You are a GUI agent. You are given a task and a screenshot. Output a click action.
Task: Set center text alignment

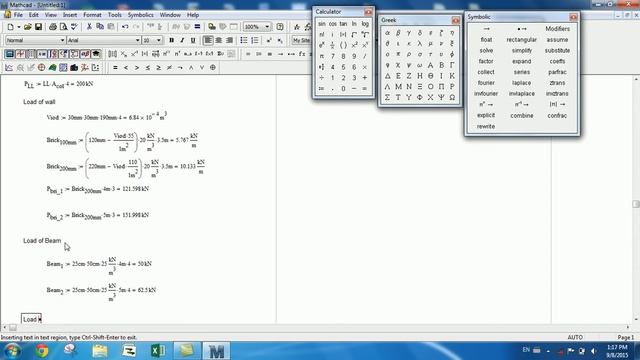click(x=218, y=40)
